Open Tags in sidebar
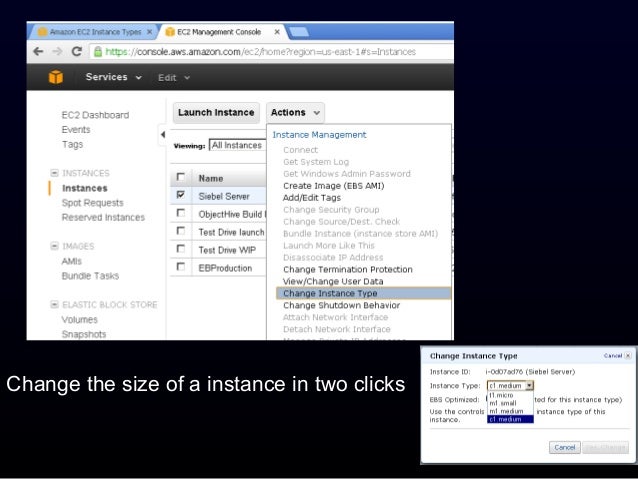Viewport: 638px width, 479px height. tap(72, 144)
